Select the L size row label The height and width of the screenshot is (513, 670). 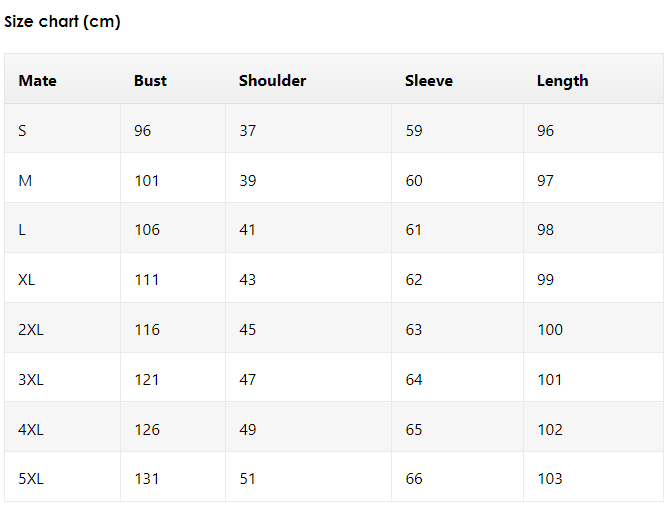(22, 230)
